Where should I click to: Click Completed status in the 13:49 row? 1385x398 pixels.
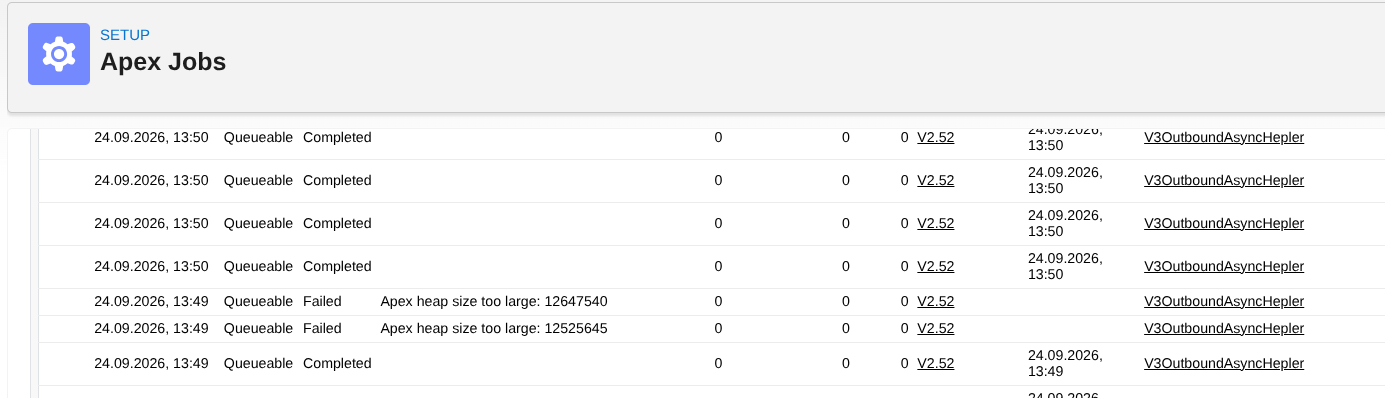pyautogui.click(x=337, y=363)
